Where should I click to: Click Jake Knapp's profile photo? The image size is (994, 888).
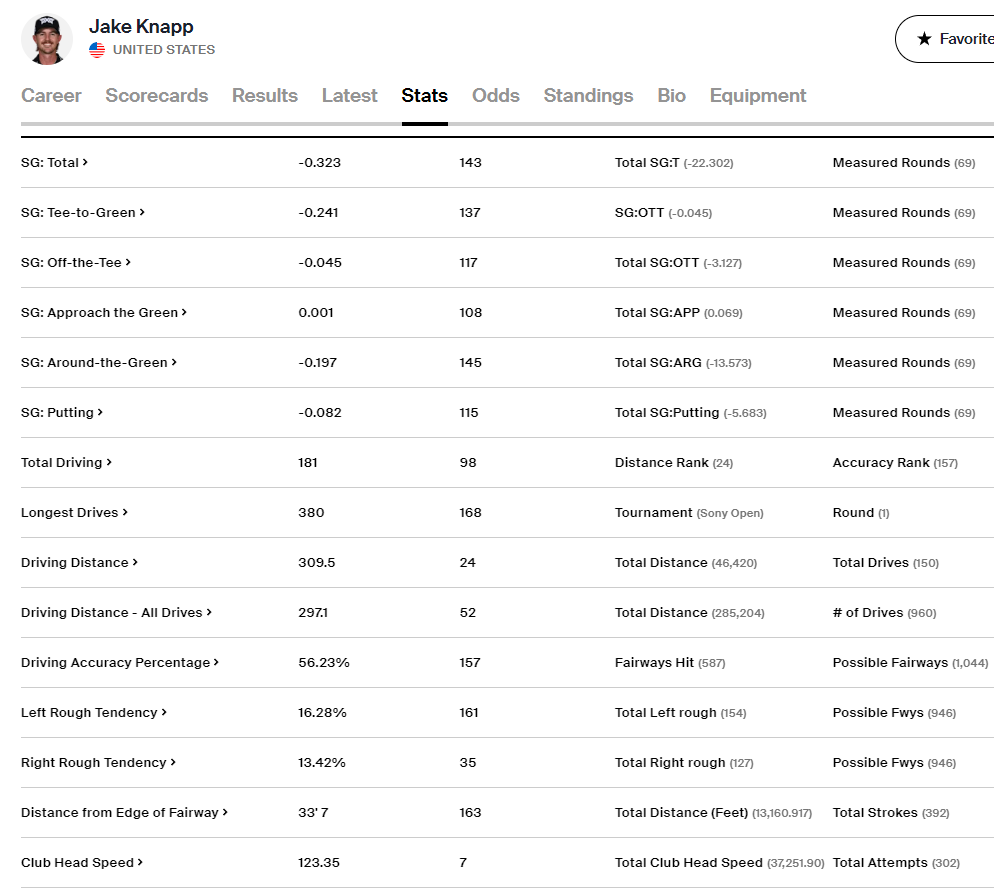click(47, 39)
